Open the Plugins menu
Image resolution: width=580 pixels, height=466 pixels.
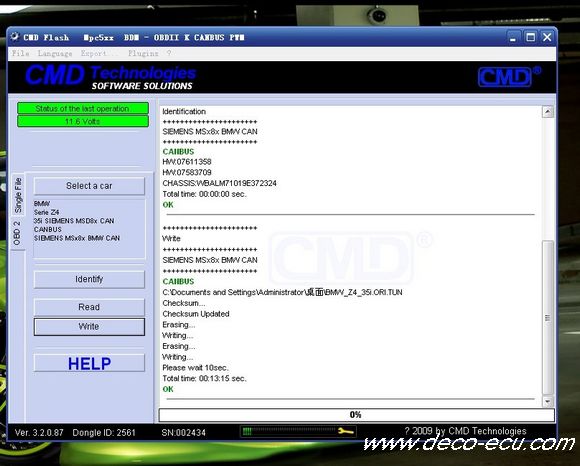(143, 53)
